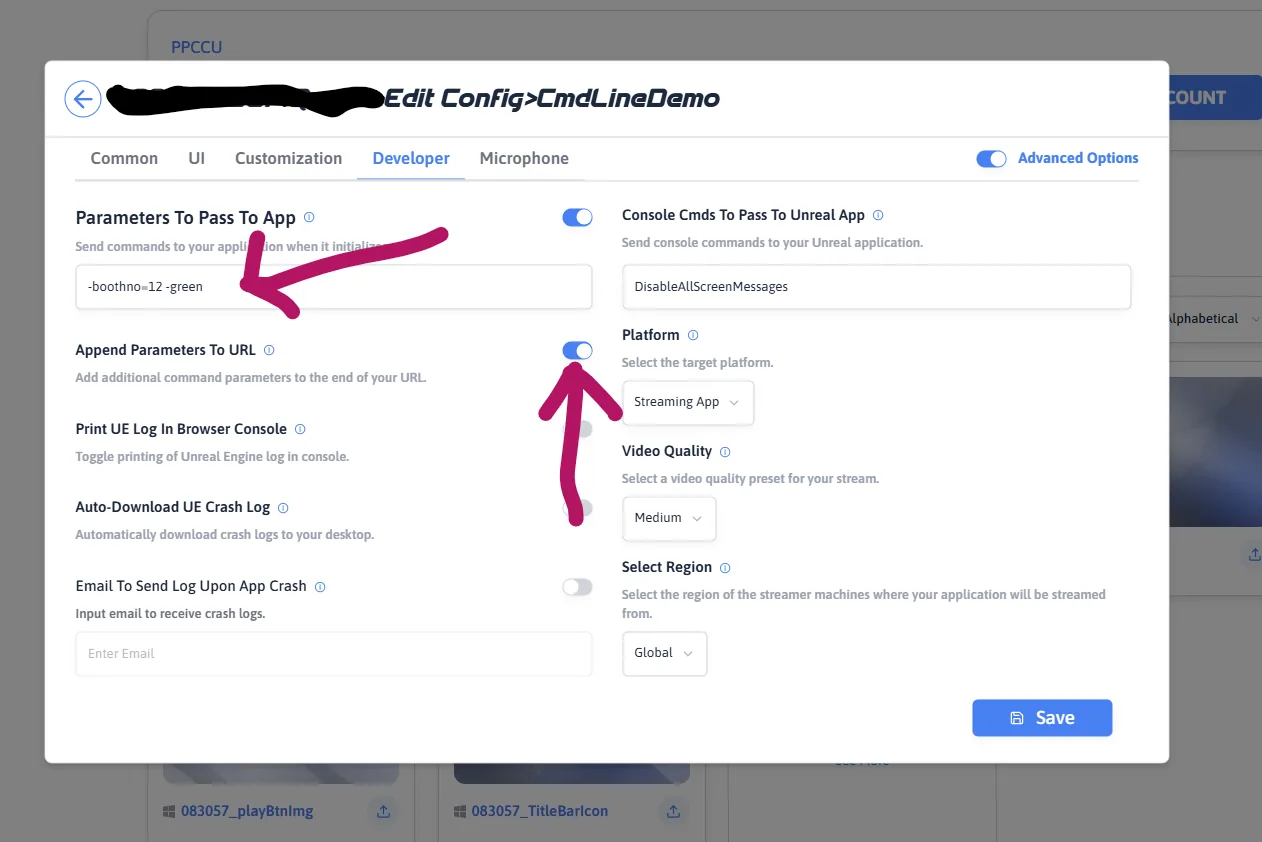Turn on Email To Send Log Upon App Crash
Screen dimensions: 1262x842
tap(578, 587)
